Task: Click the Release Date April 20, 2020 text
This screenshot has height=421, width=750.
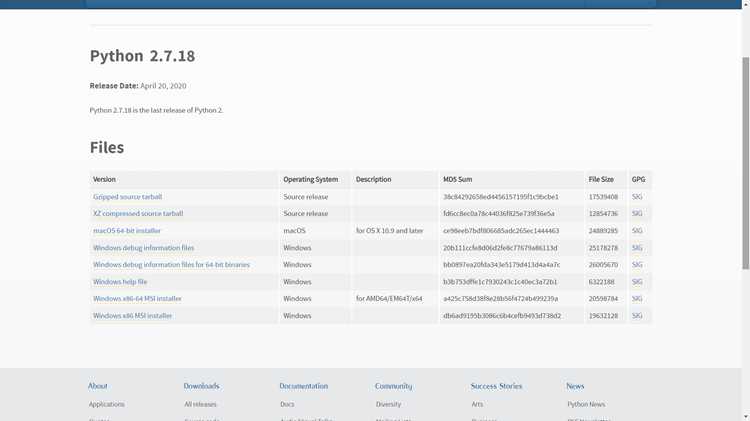Action: (x=138, y=86)
